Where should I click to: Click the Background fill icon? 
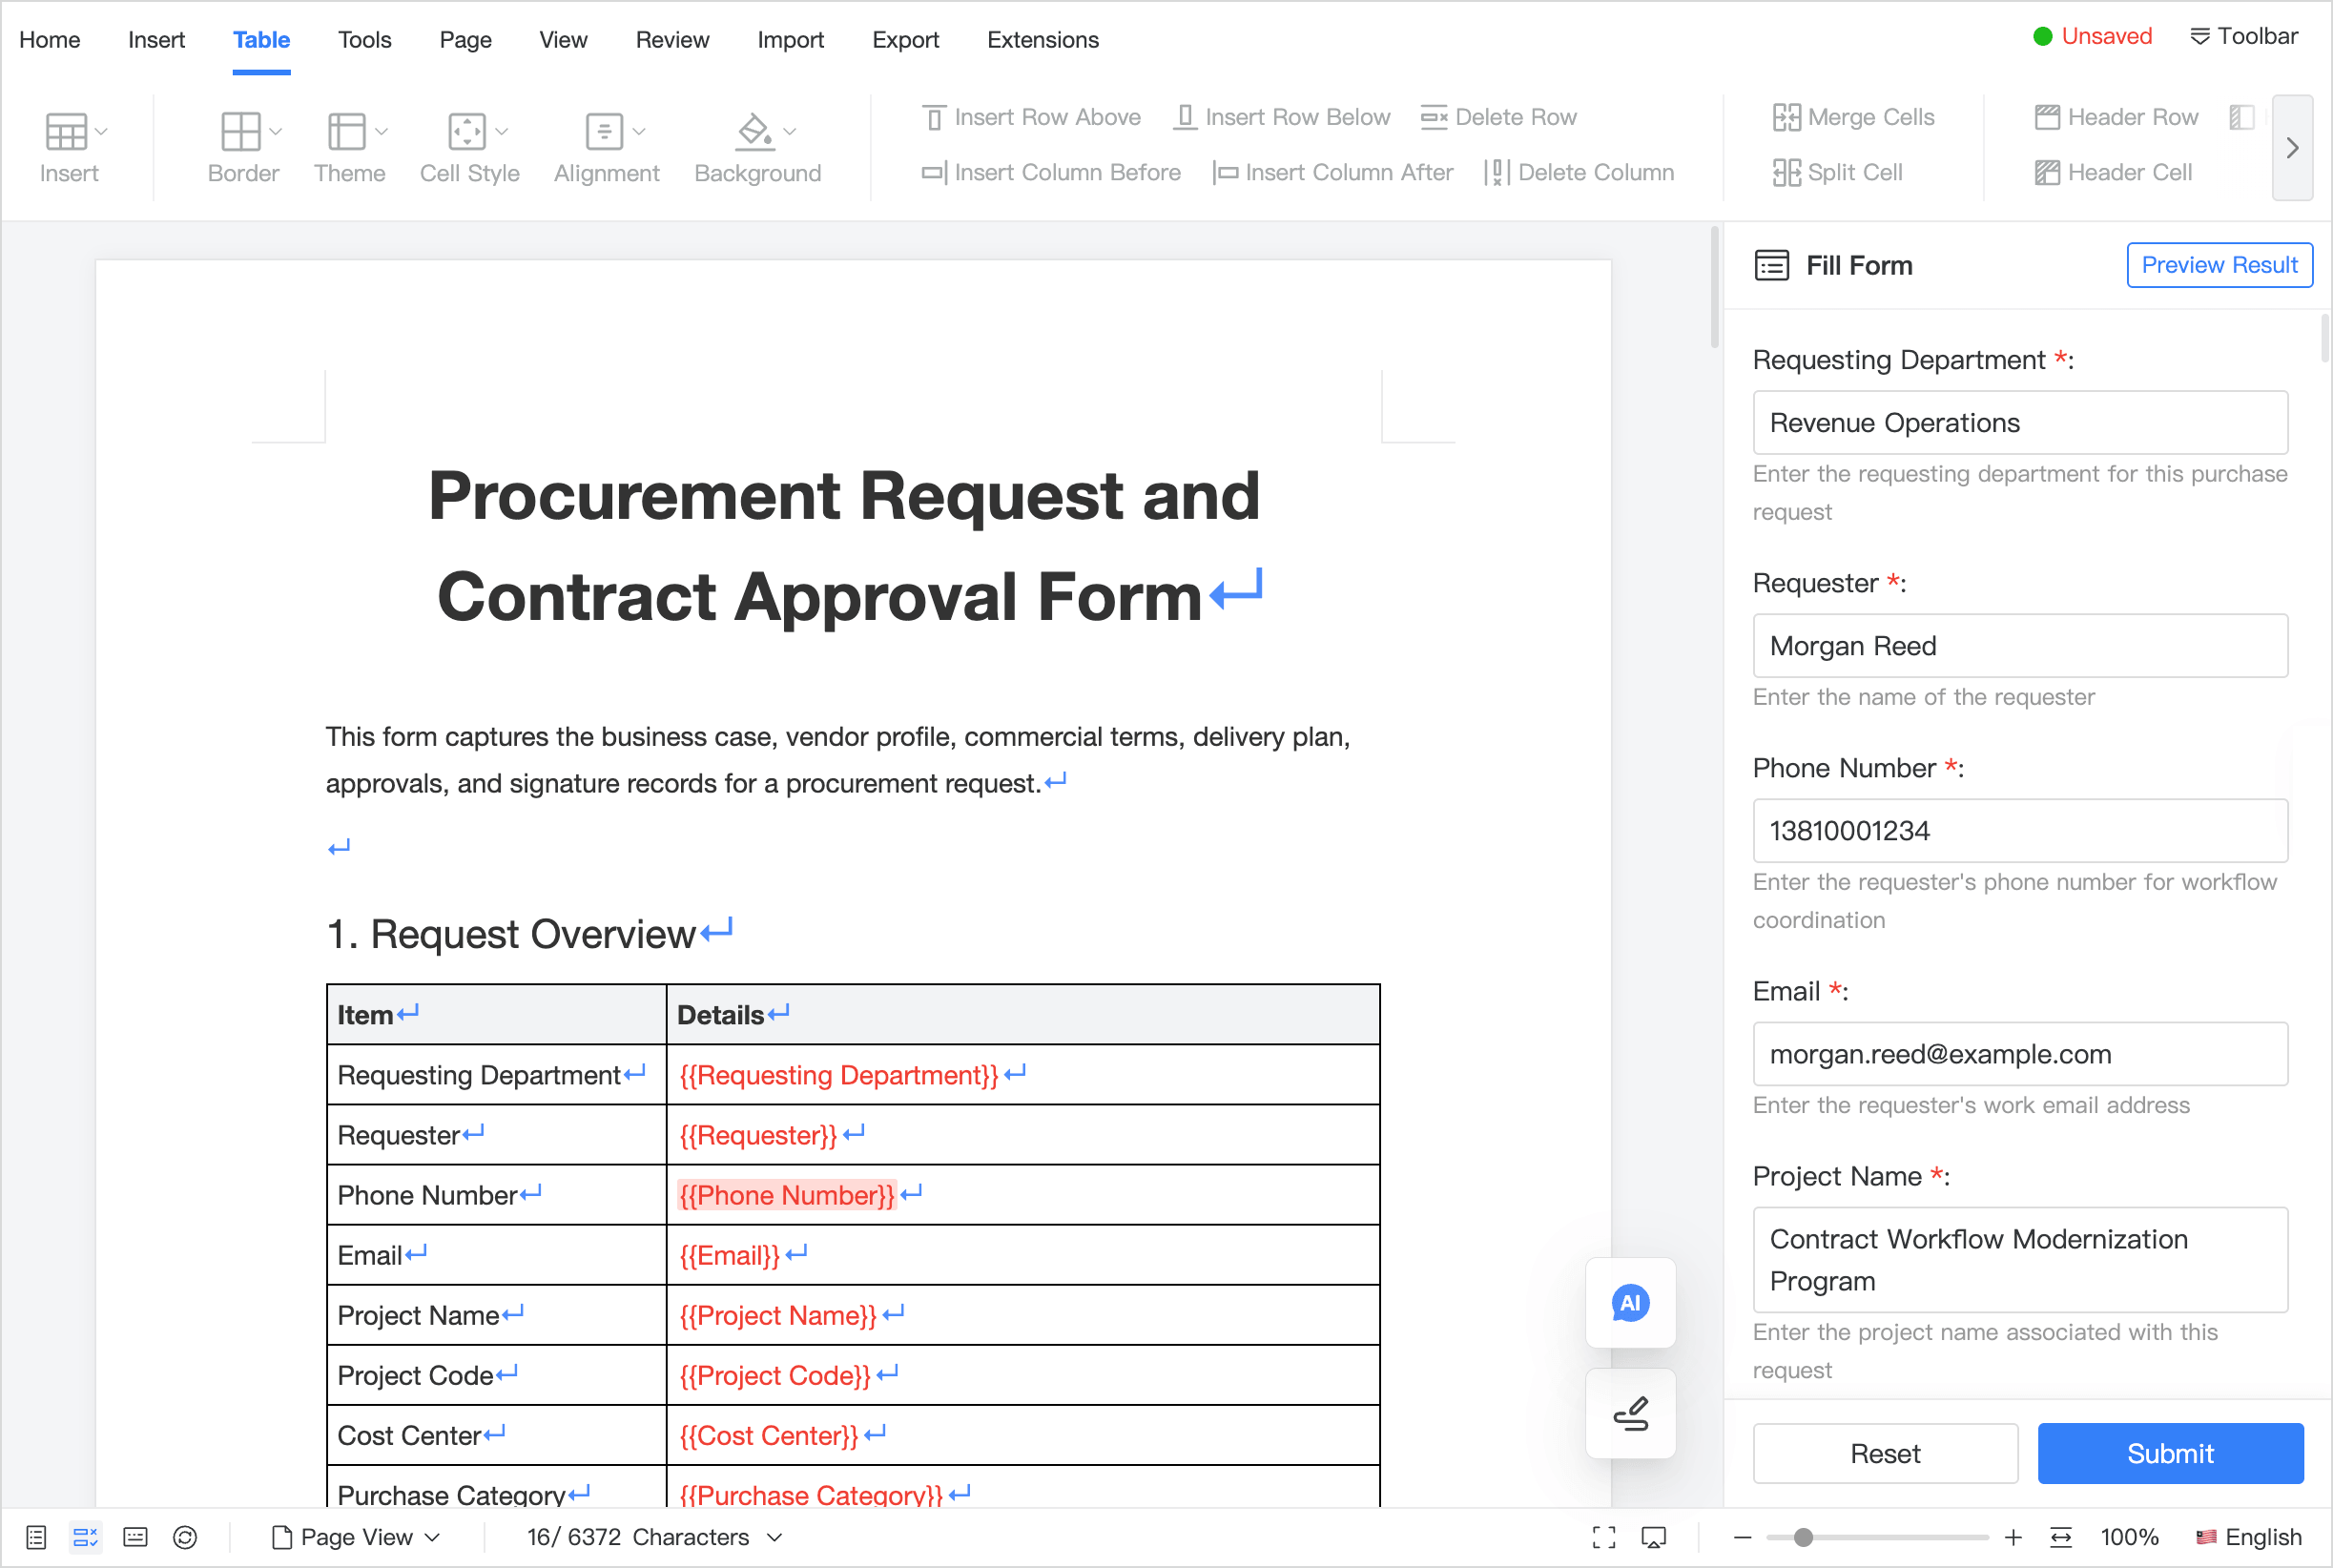point(755,131)
